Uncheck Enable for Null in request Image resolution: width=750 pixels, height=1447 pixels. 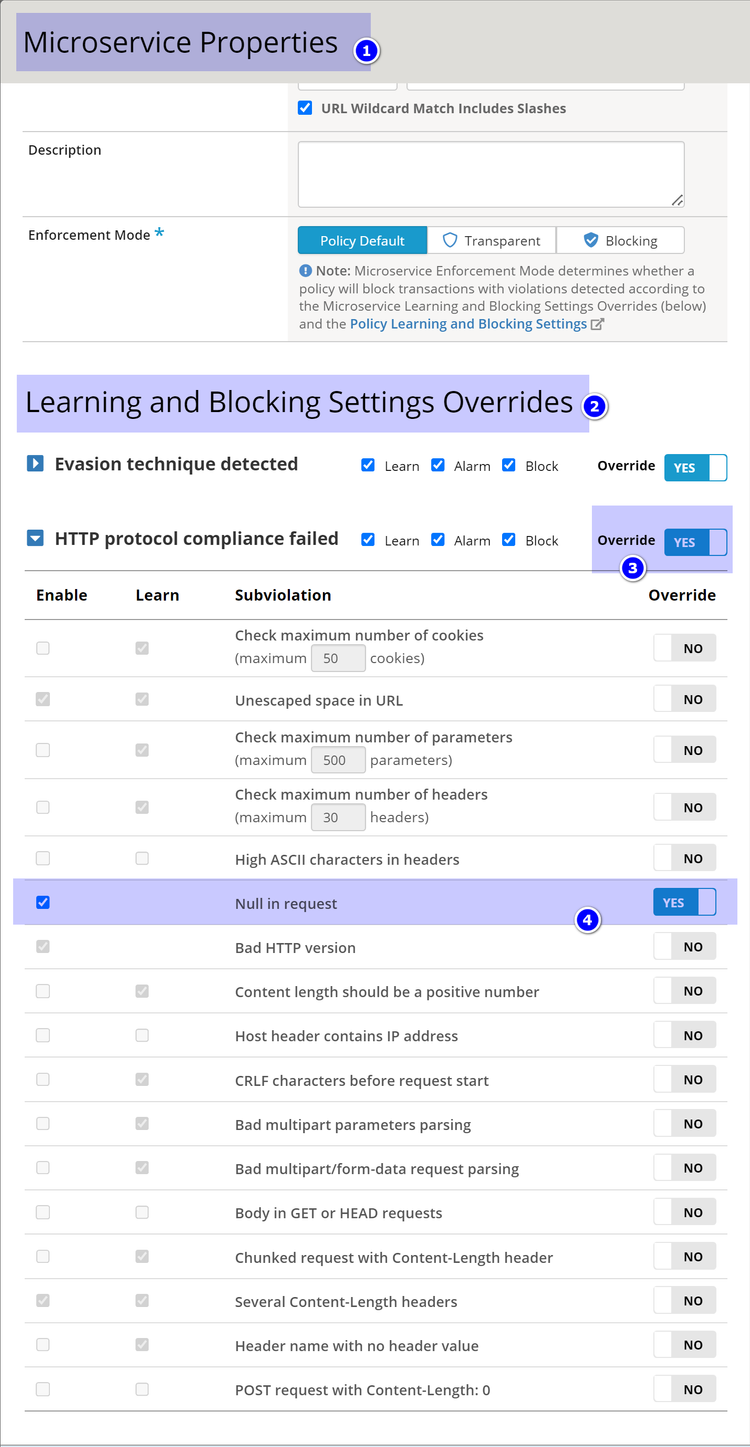tap(43, 903)
